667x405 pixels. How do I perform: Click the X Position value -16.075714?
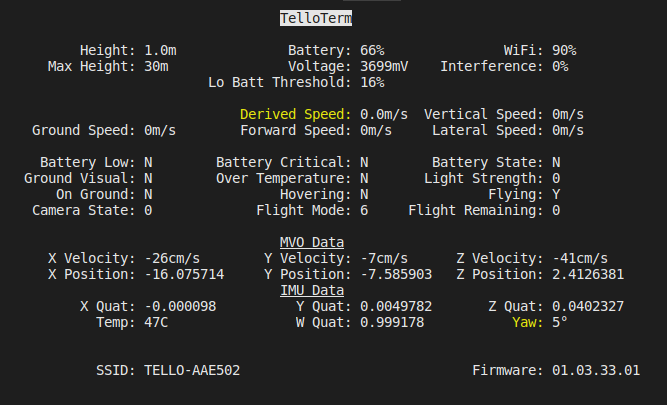point(184,274)
